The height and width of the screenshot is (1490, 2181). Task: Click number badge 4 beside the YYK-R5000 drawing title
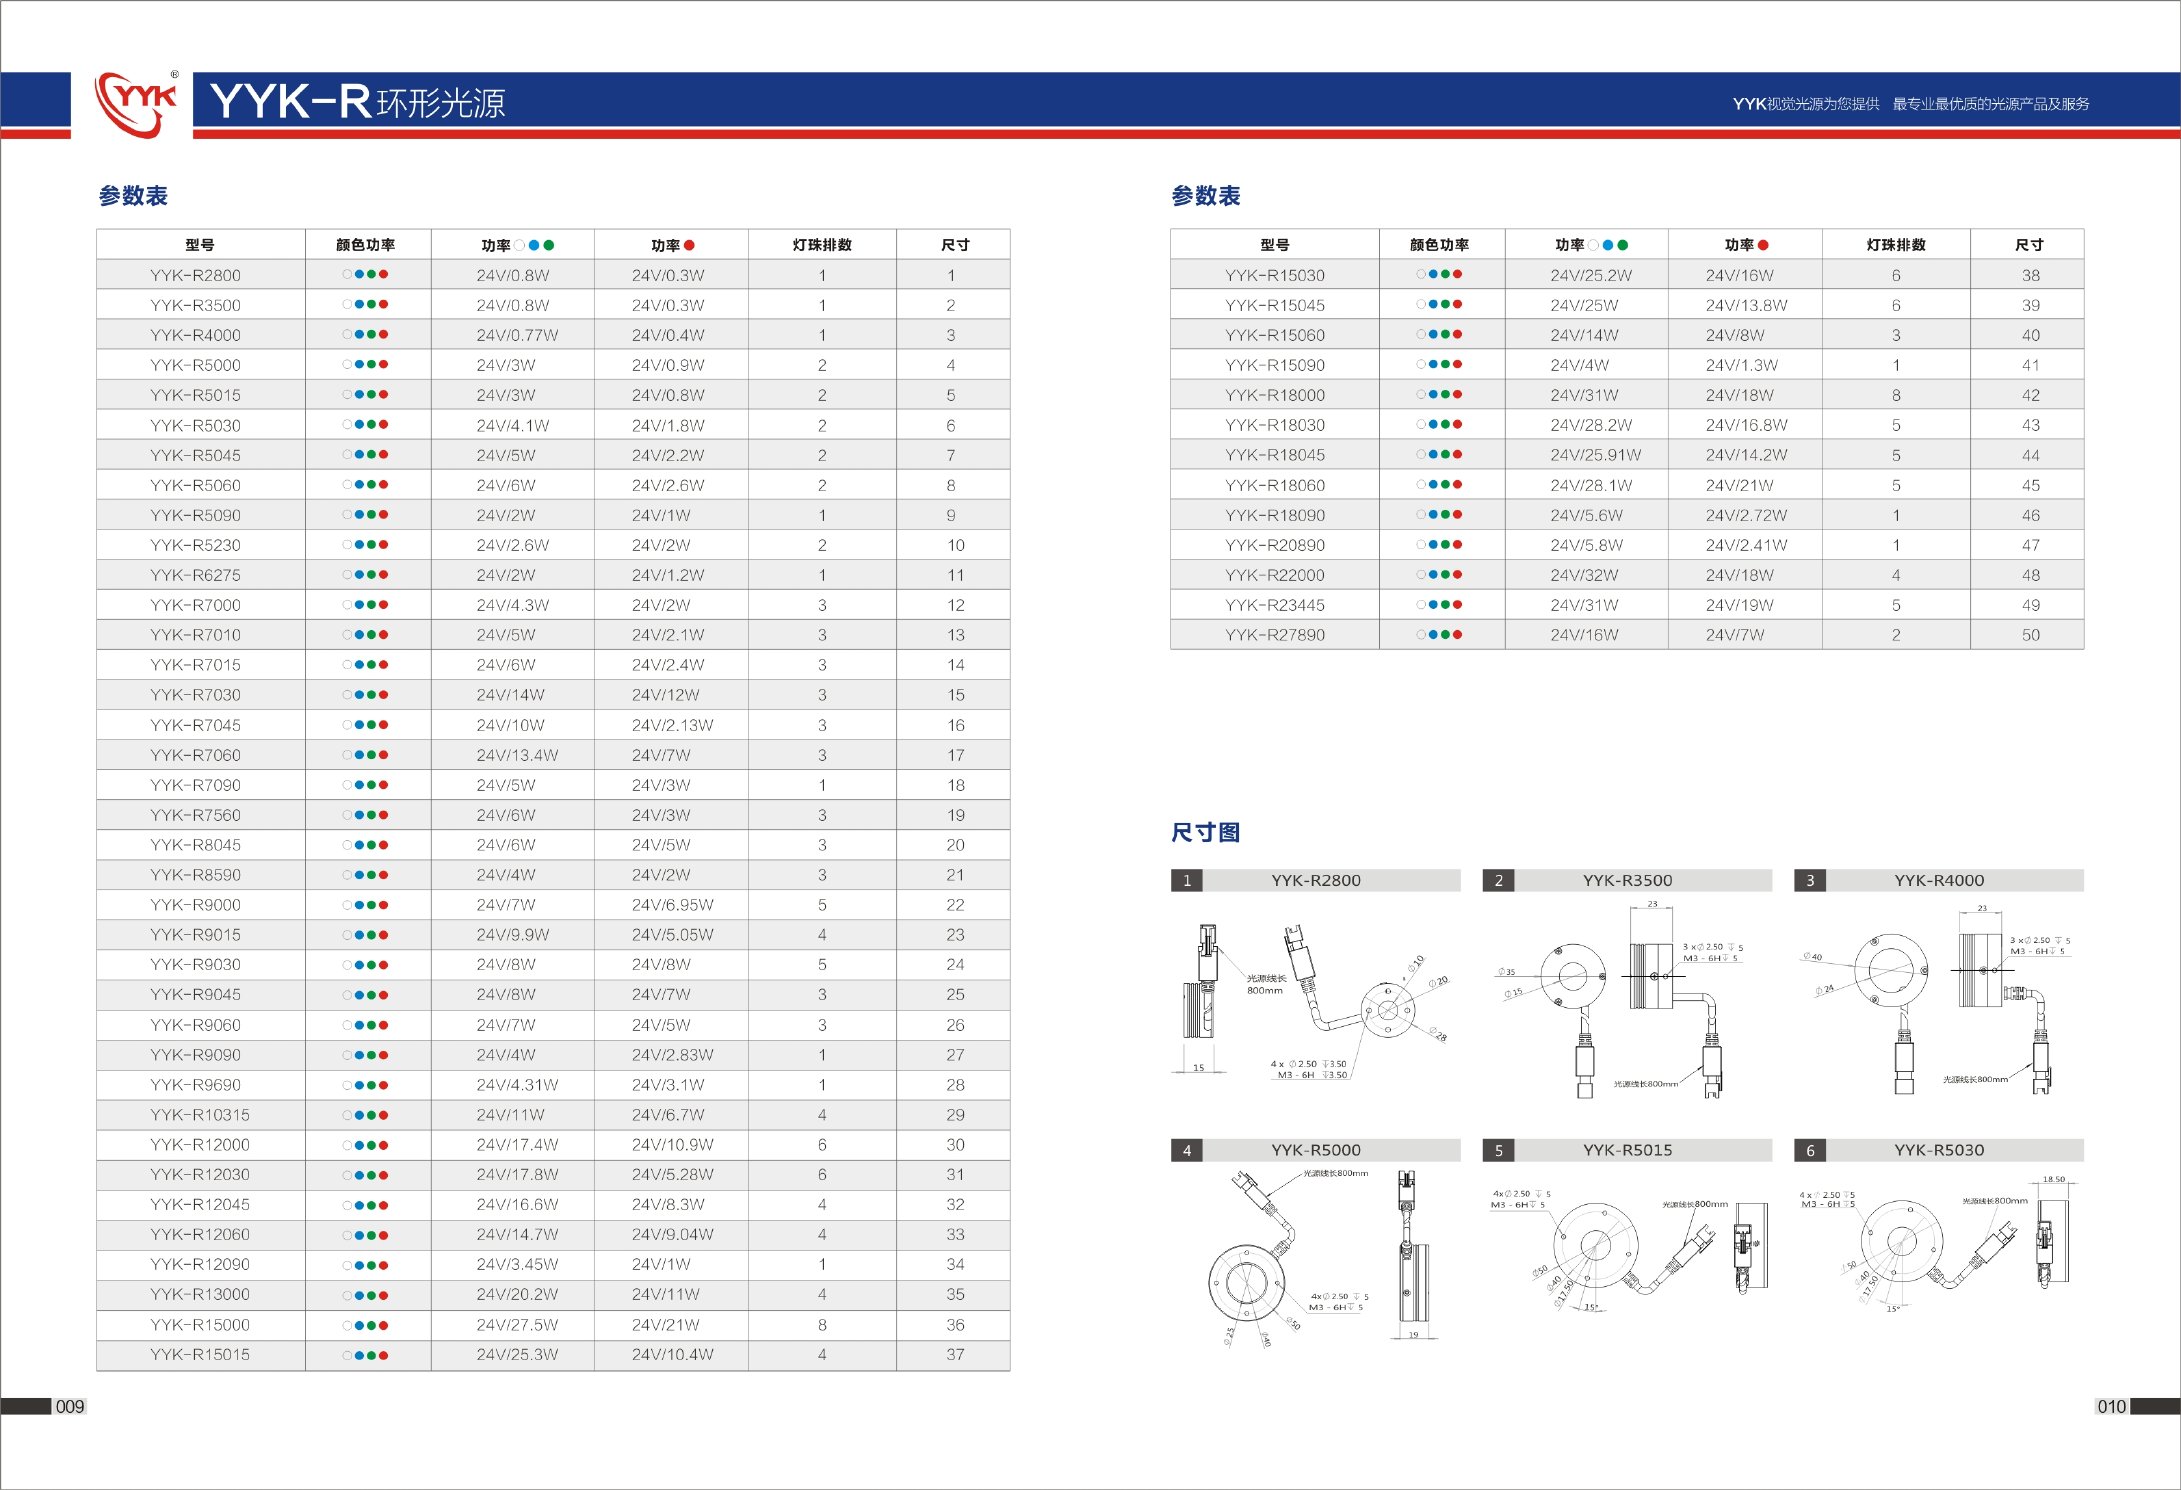click(1187, 1150)
